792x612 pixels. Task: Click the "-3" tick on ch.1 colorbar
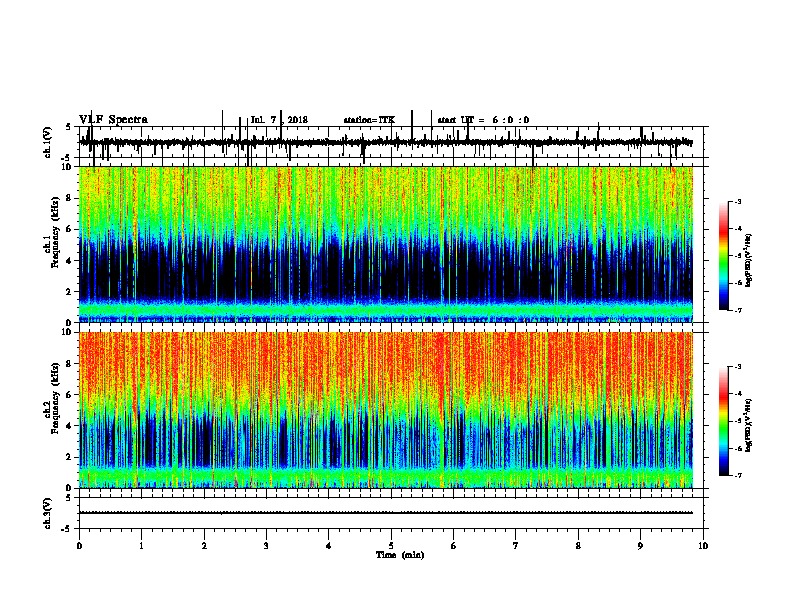738,202
